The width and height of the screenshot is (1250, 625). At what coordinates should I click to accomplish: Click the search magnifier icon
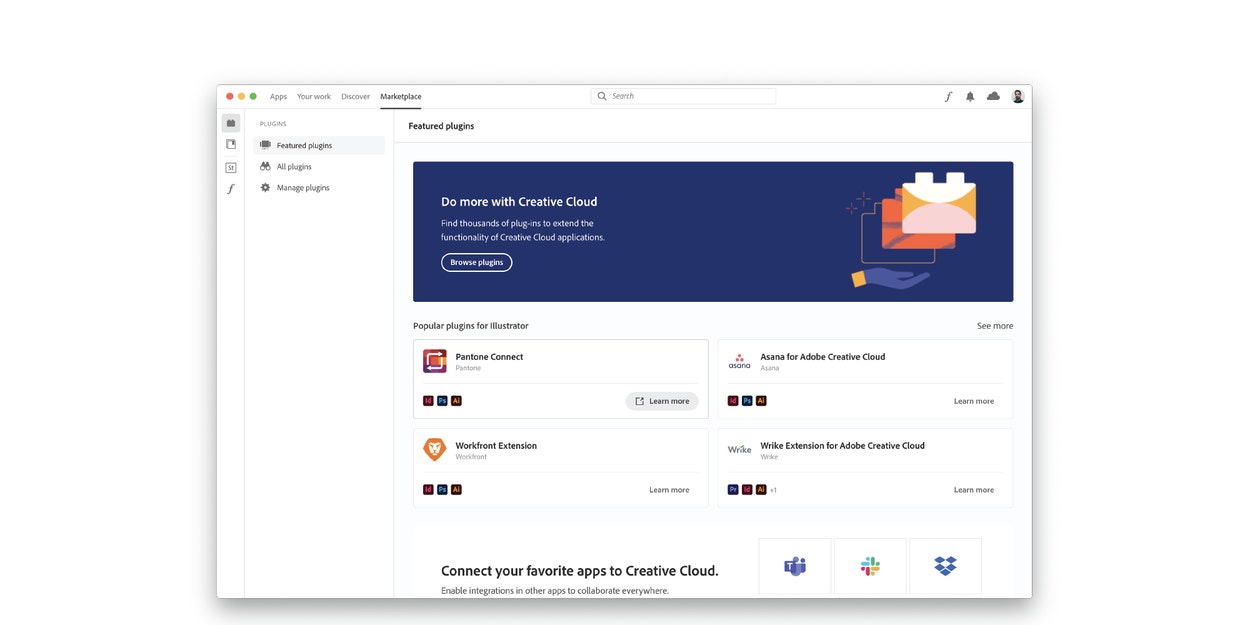[602, 96]
